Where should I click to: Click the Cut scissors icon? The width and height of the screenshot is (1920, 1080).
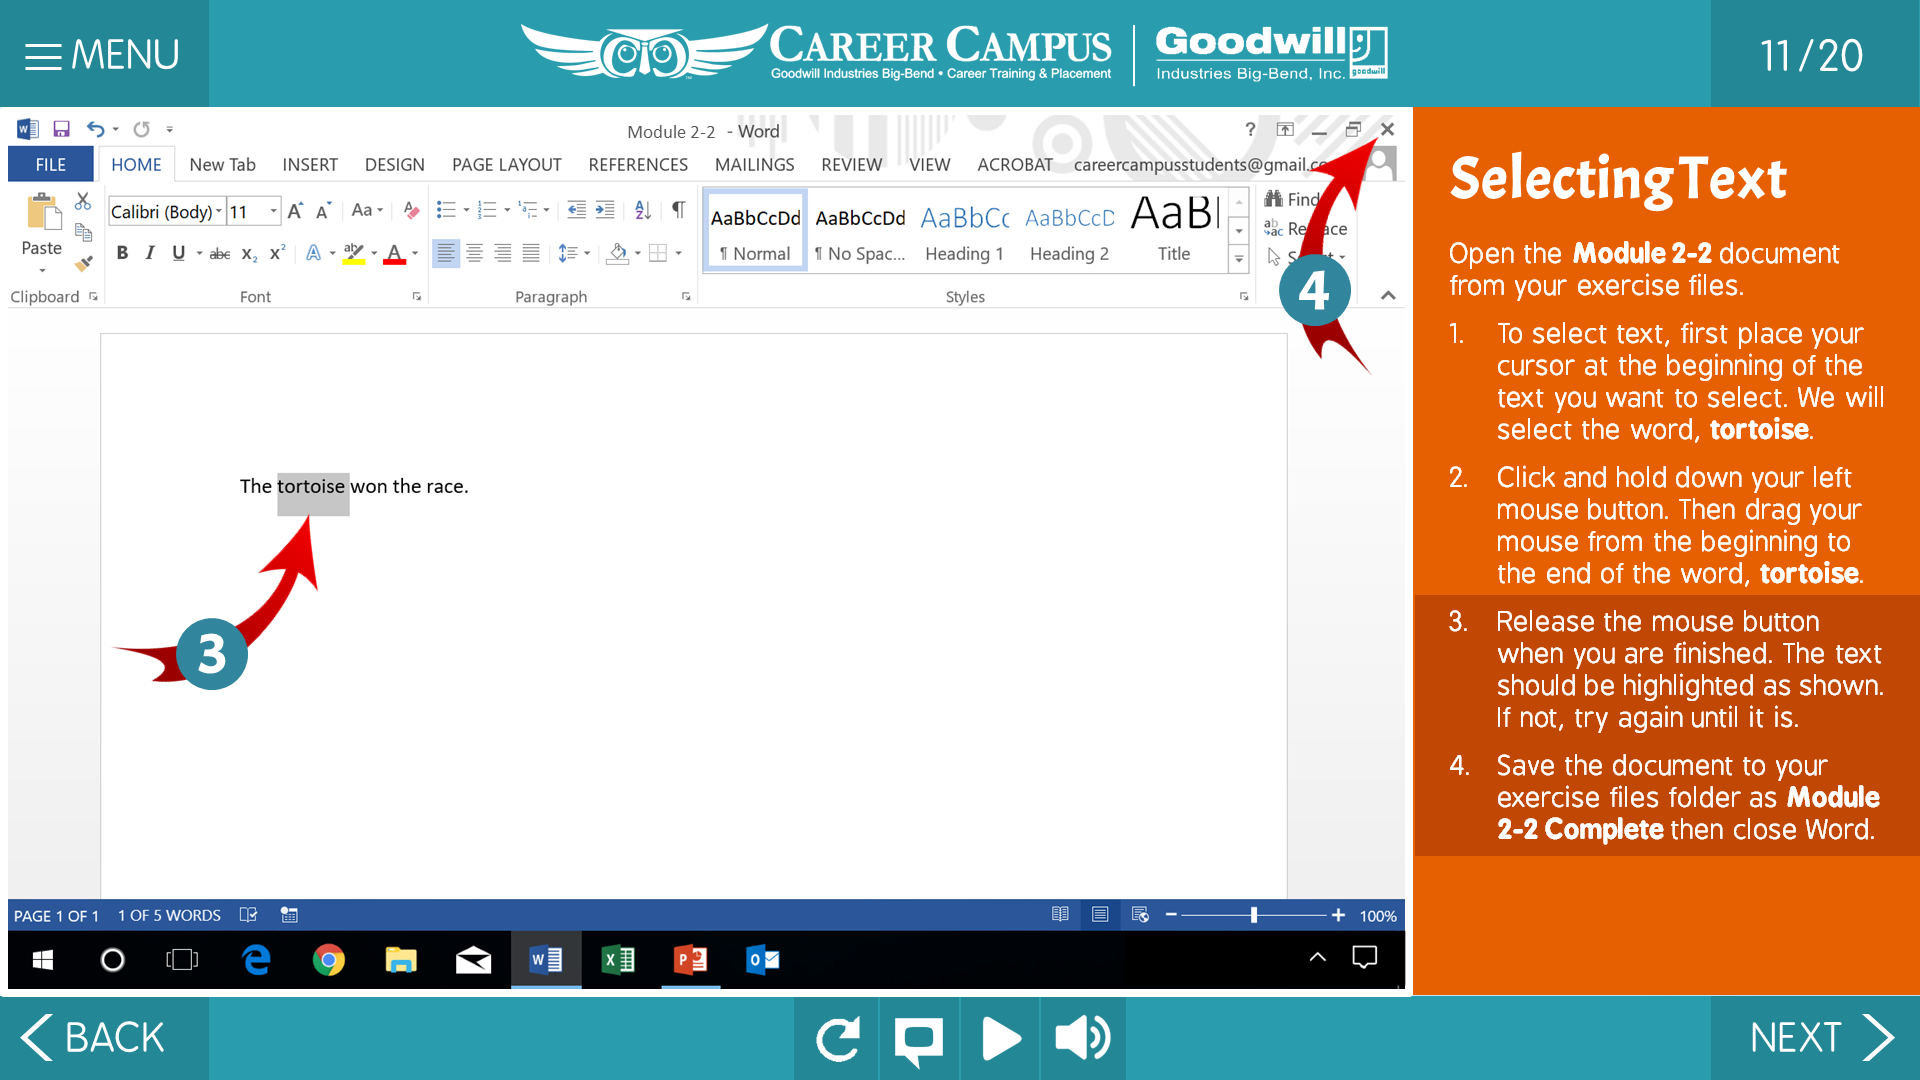83,201
